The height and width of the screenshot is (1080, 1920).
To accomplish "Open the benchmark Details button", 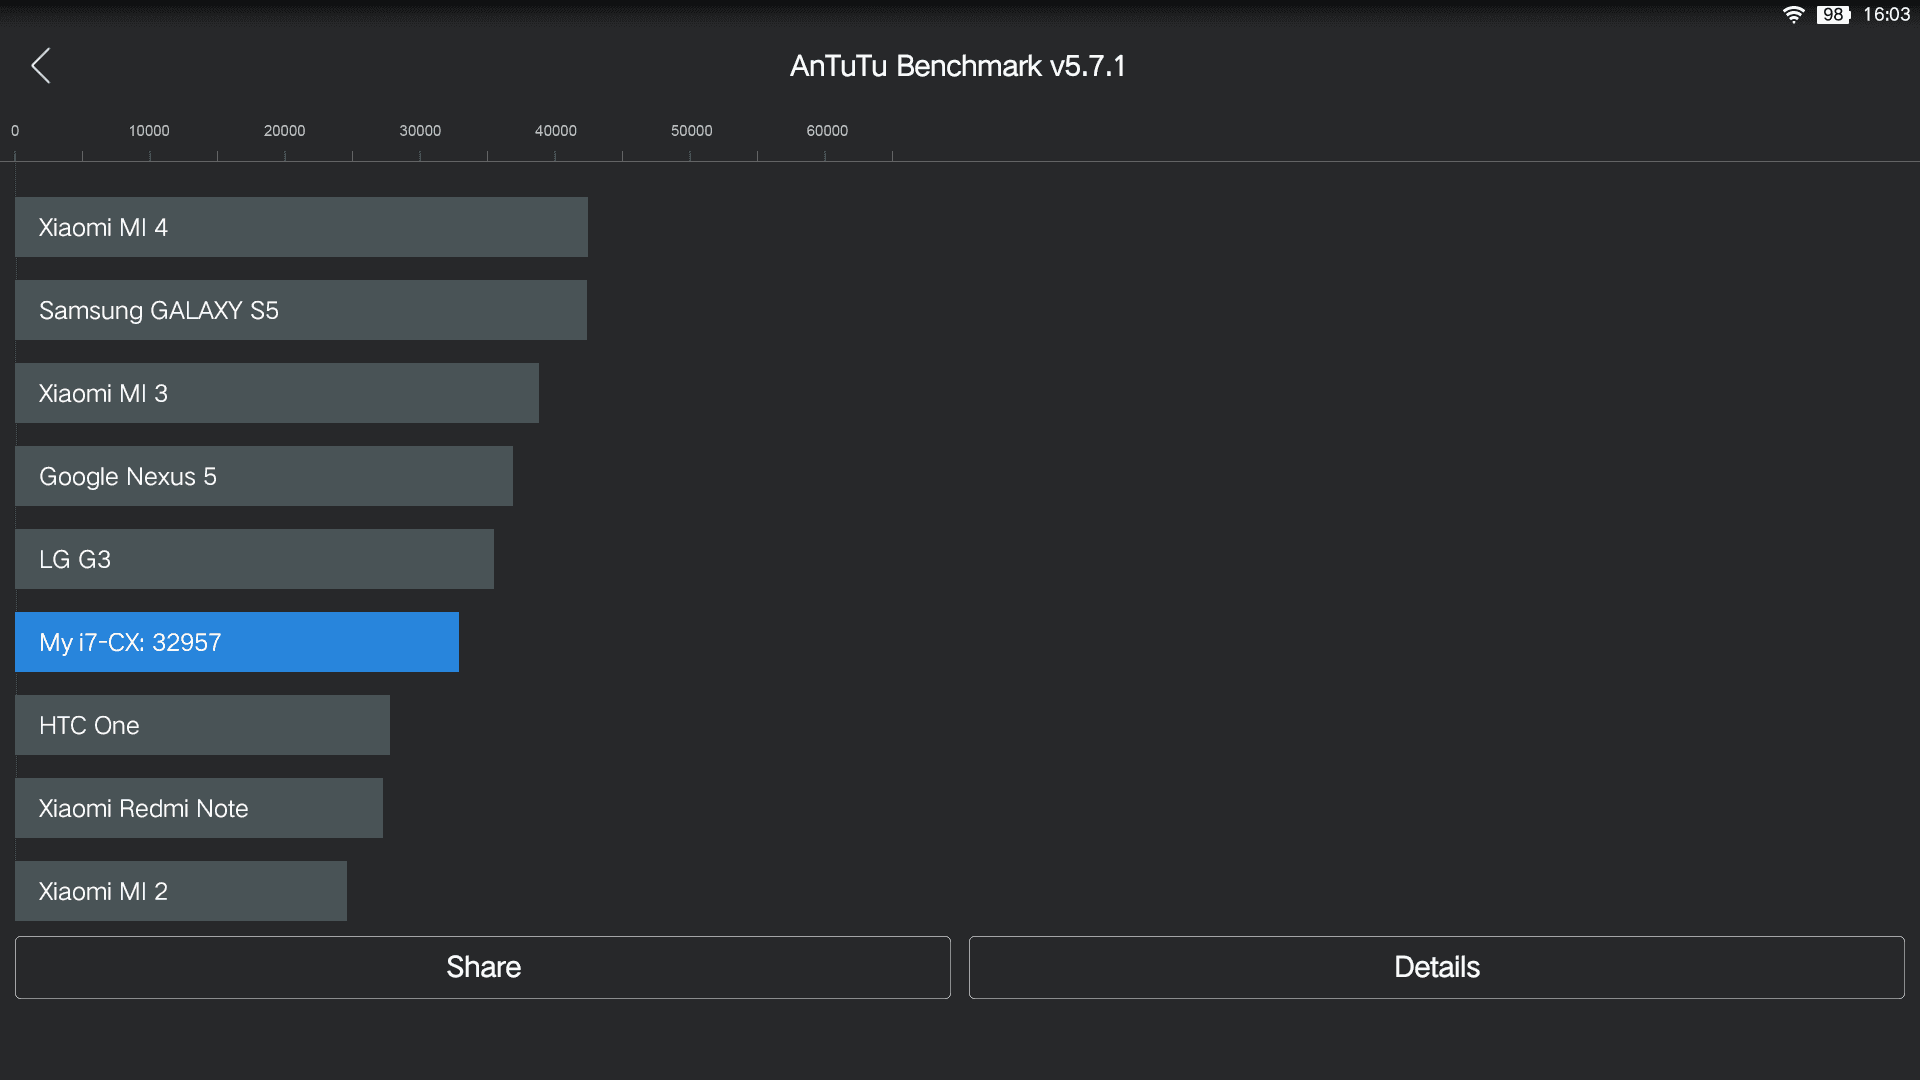I will click(1437, 967).
